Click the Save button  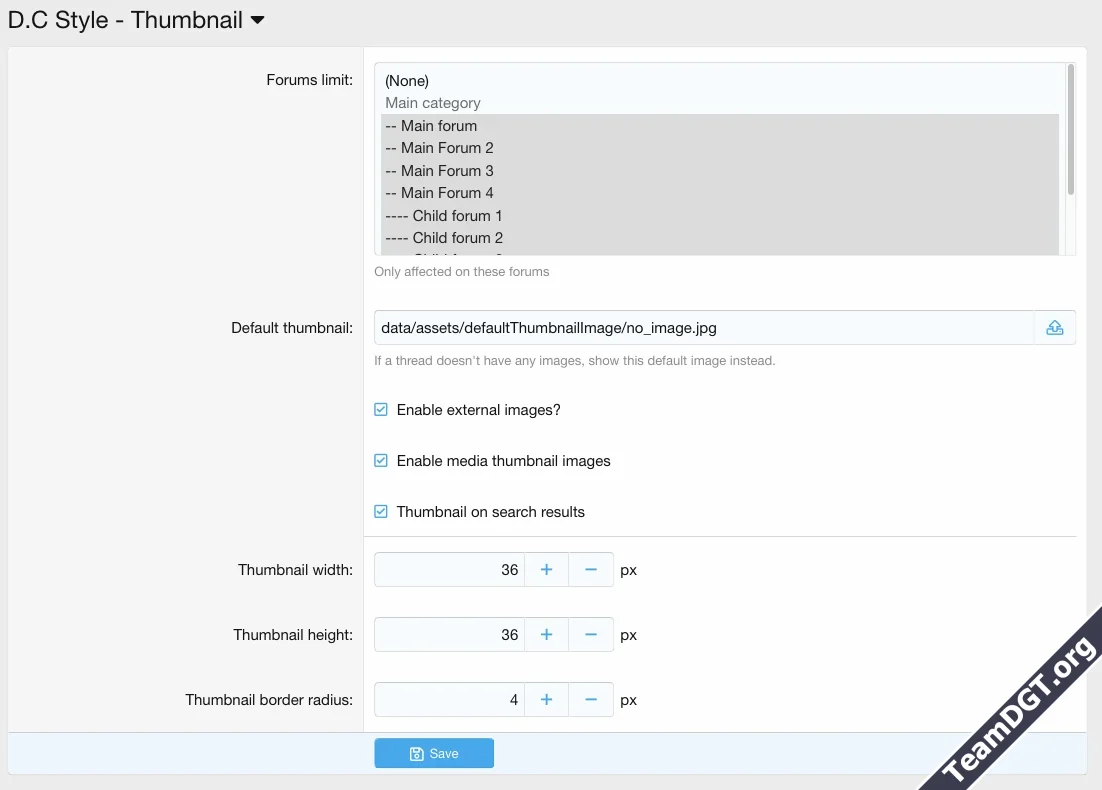coord(434,754)
